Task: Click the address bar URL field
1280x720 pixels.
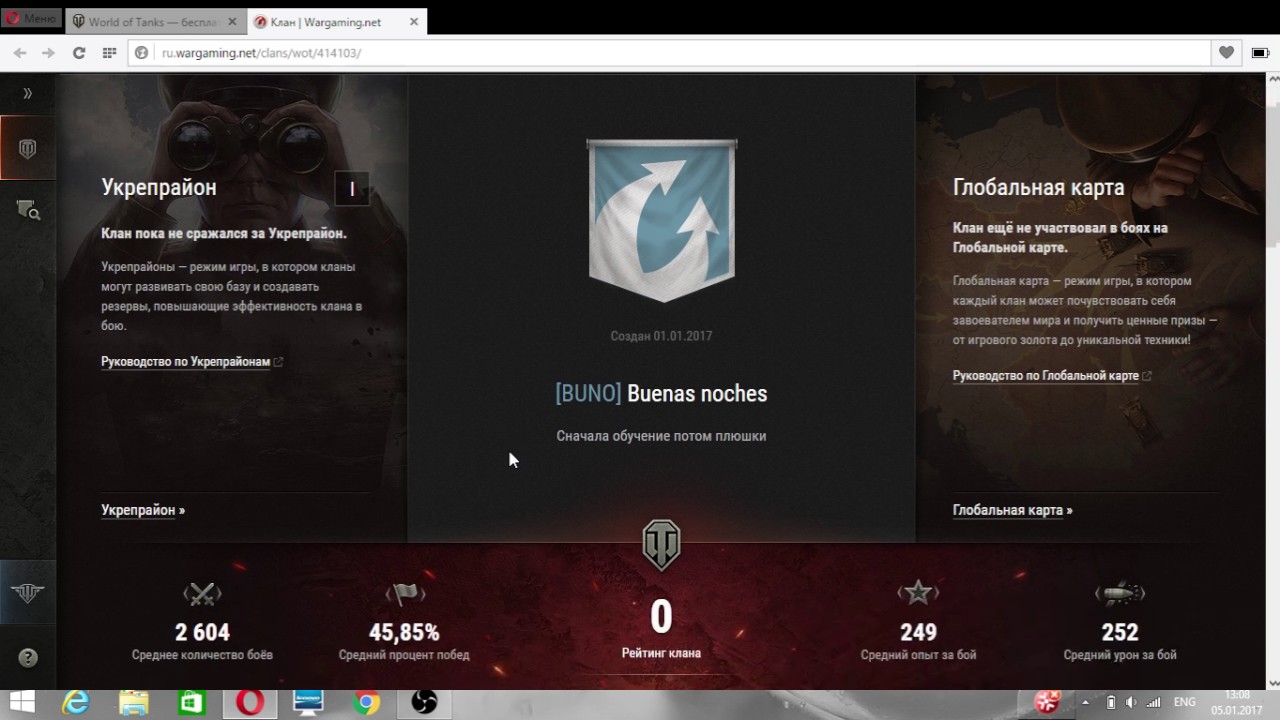Action: pyautogui.click(x=670, y=53)
